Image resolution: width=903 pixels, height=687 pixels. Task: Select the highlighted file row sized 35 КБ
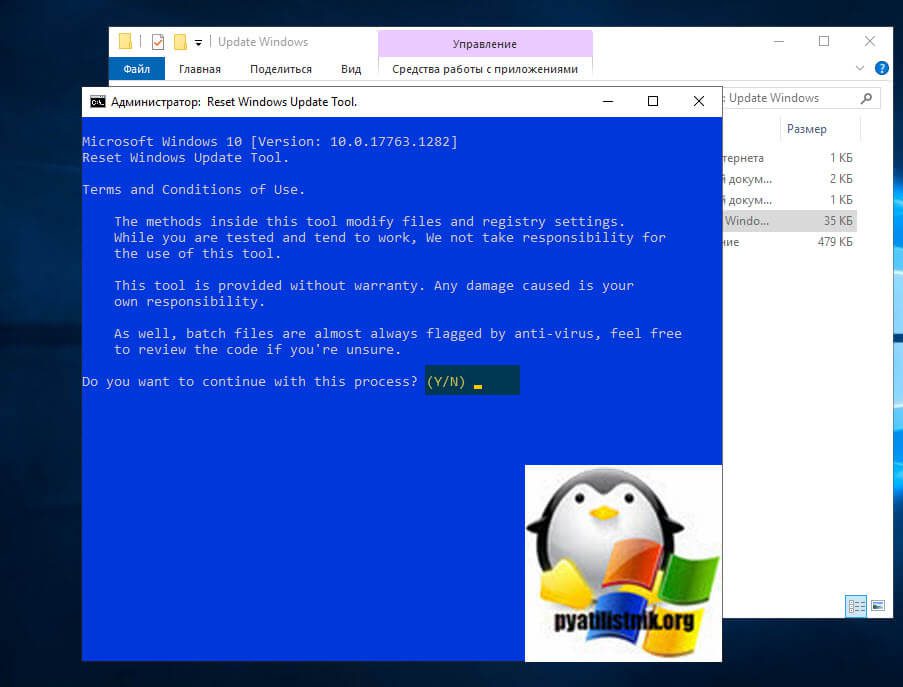(x=789, y=221)
